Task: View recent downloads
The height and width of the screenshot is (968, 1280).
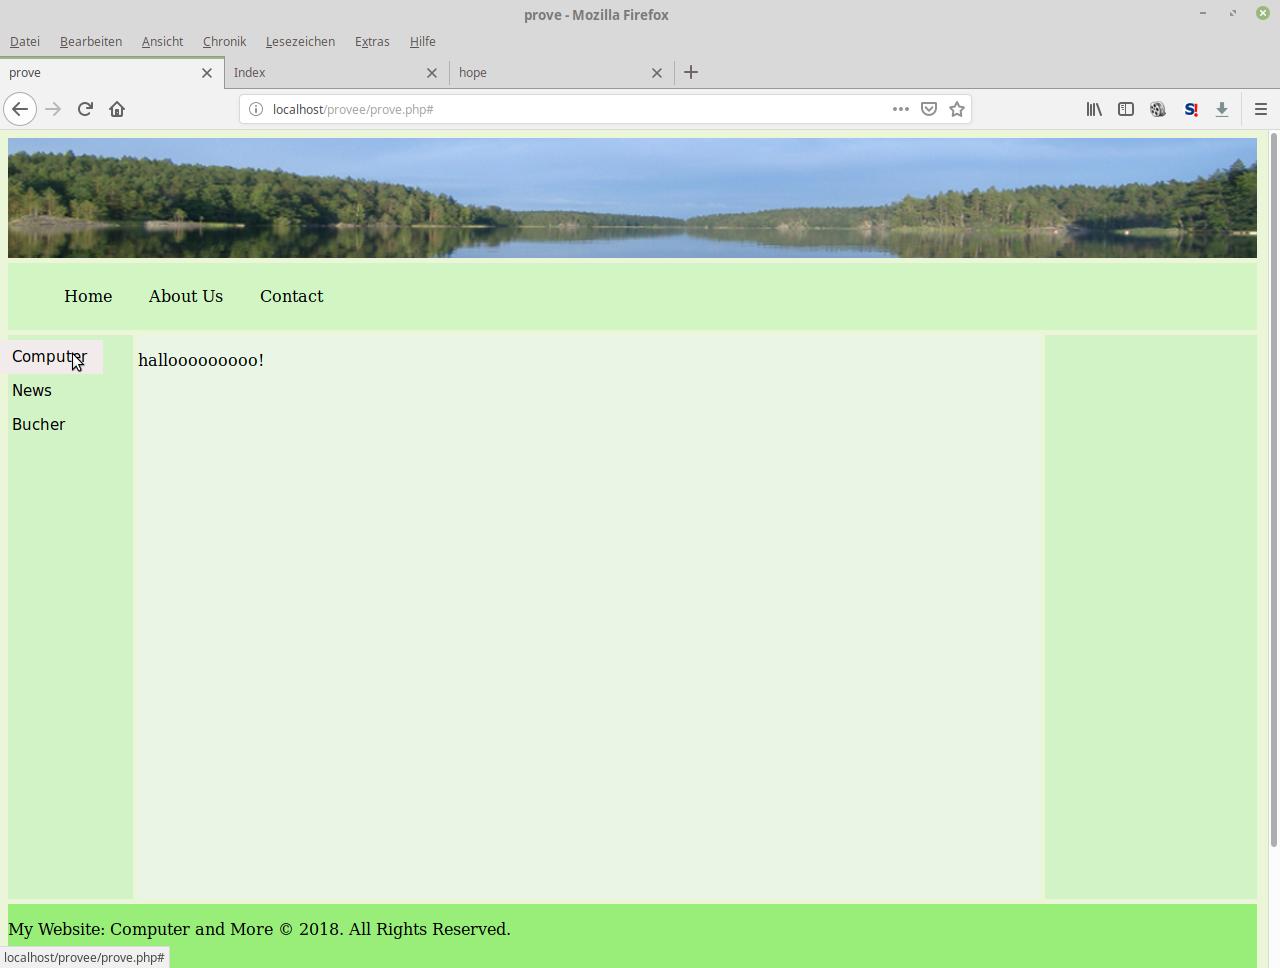Action: point(1222,109)
